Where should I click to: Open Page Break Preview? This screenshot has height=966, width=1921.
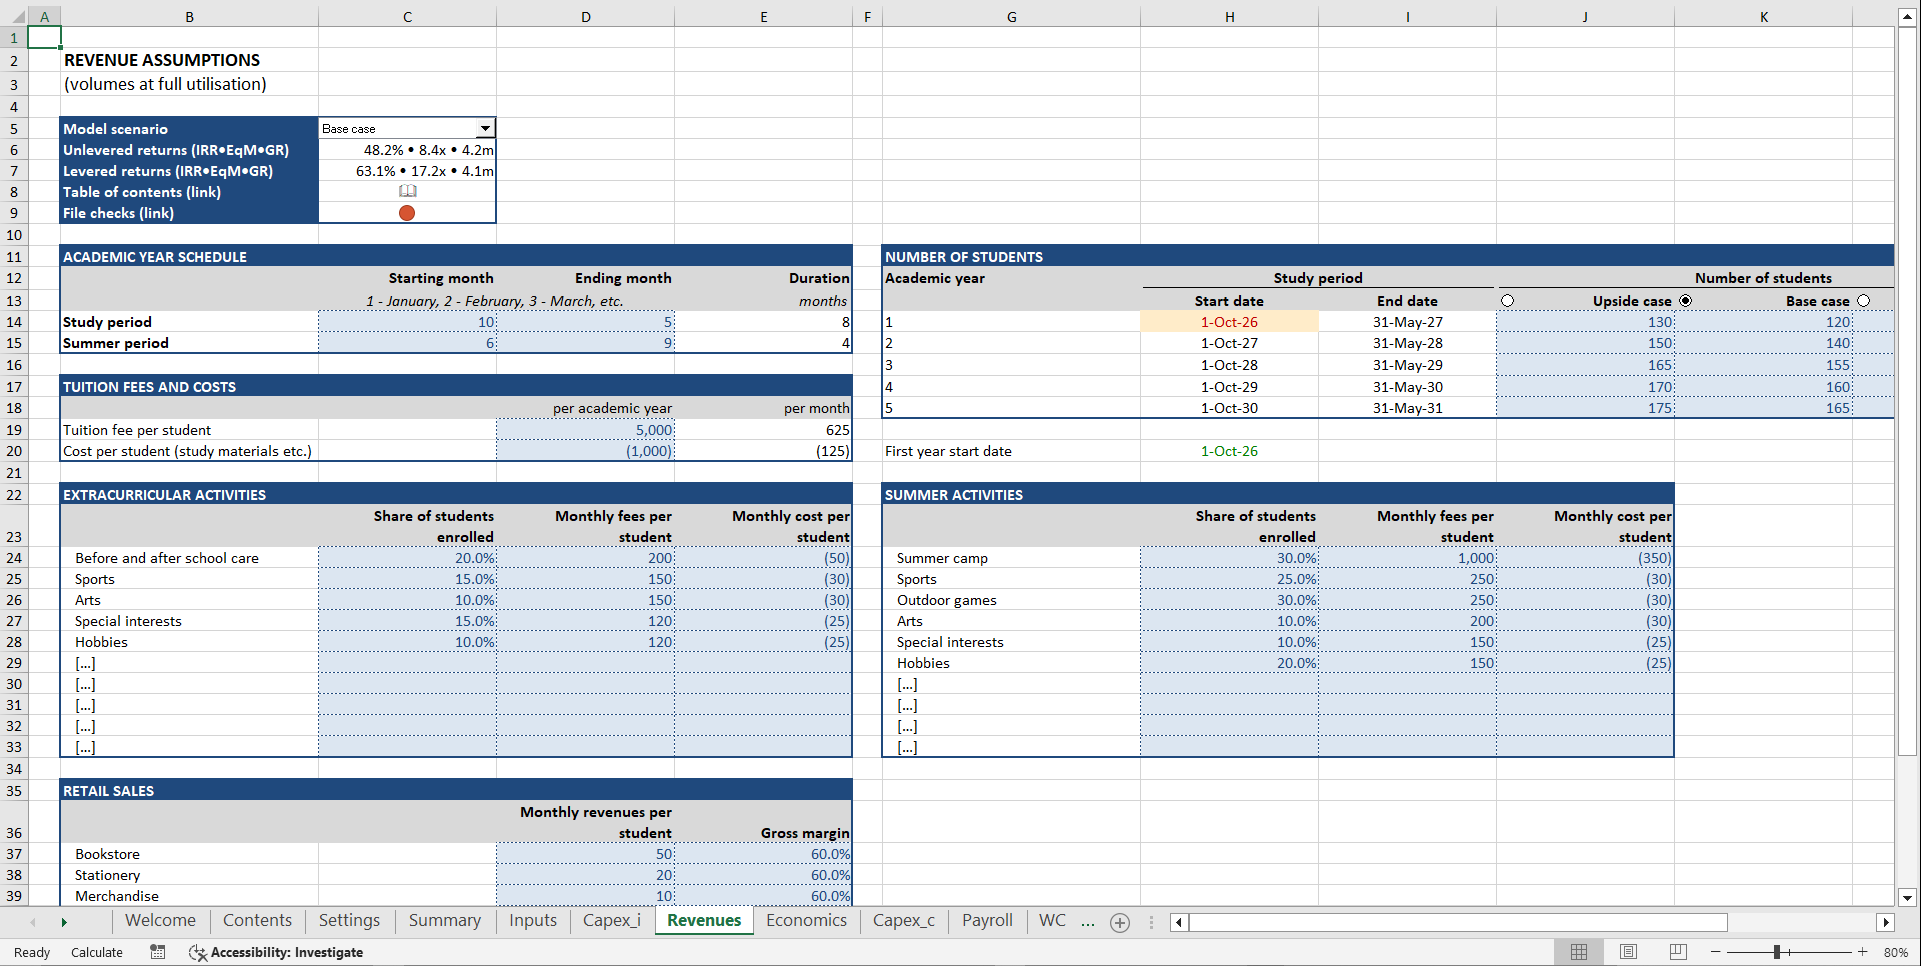coord(1677,952)
